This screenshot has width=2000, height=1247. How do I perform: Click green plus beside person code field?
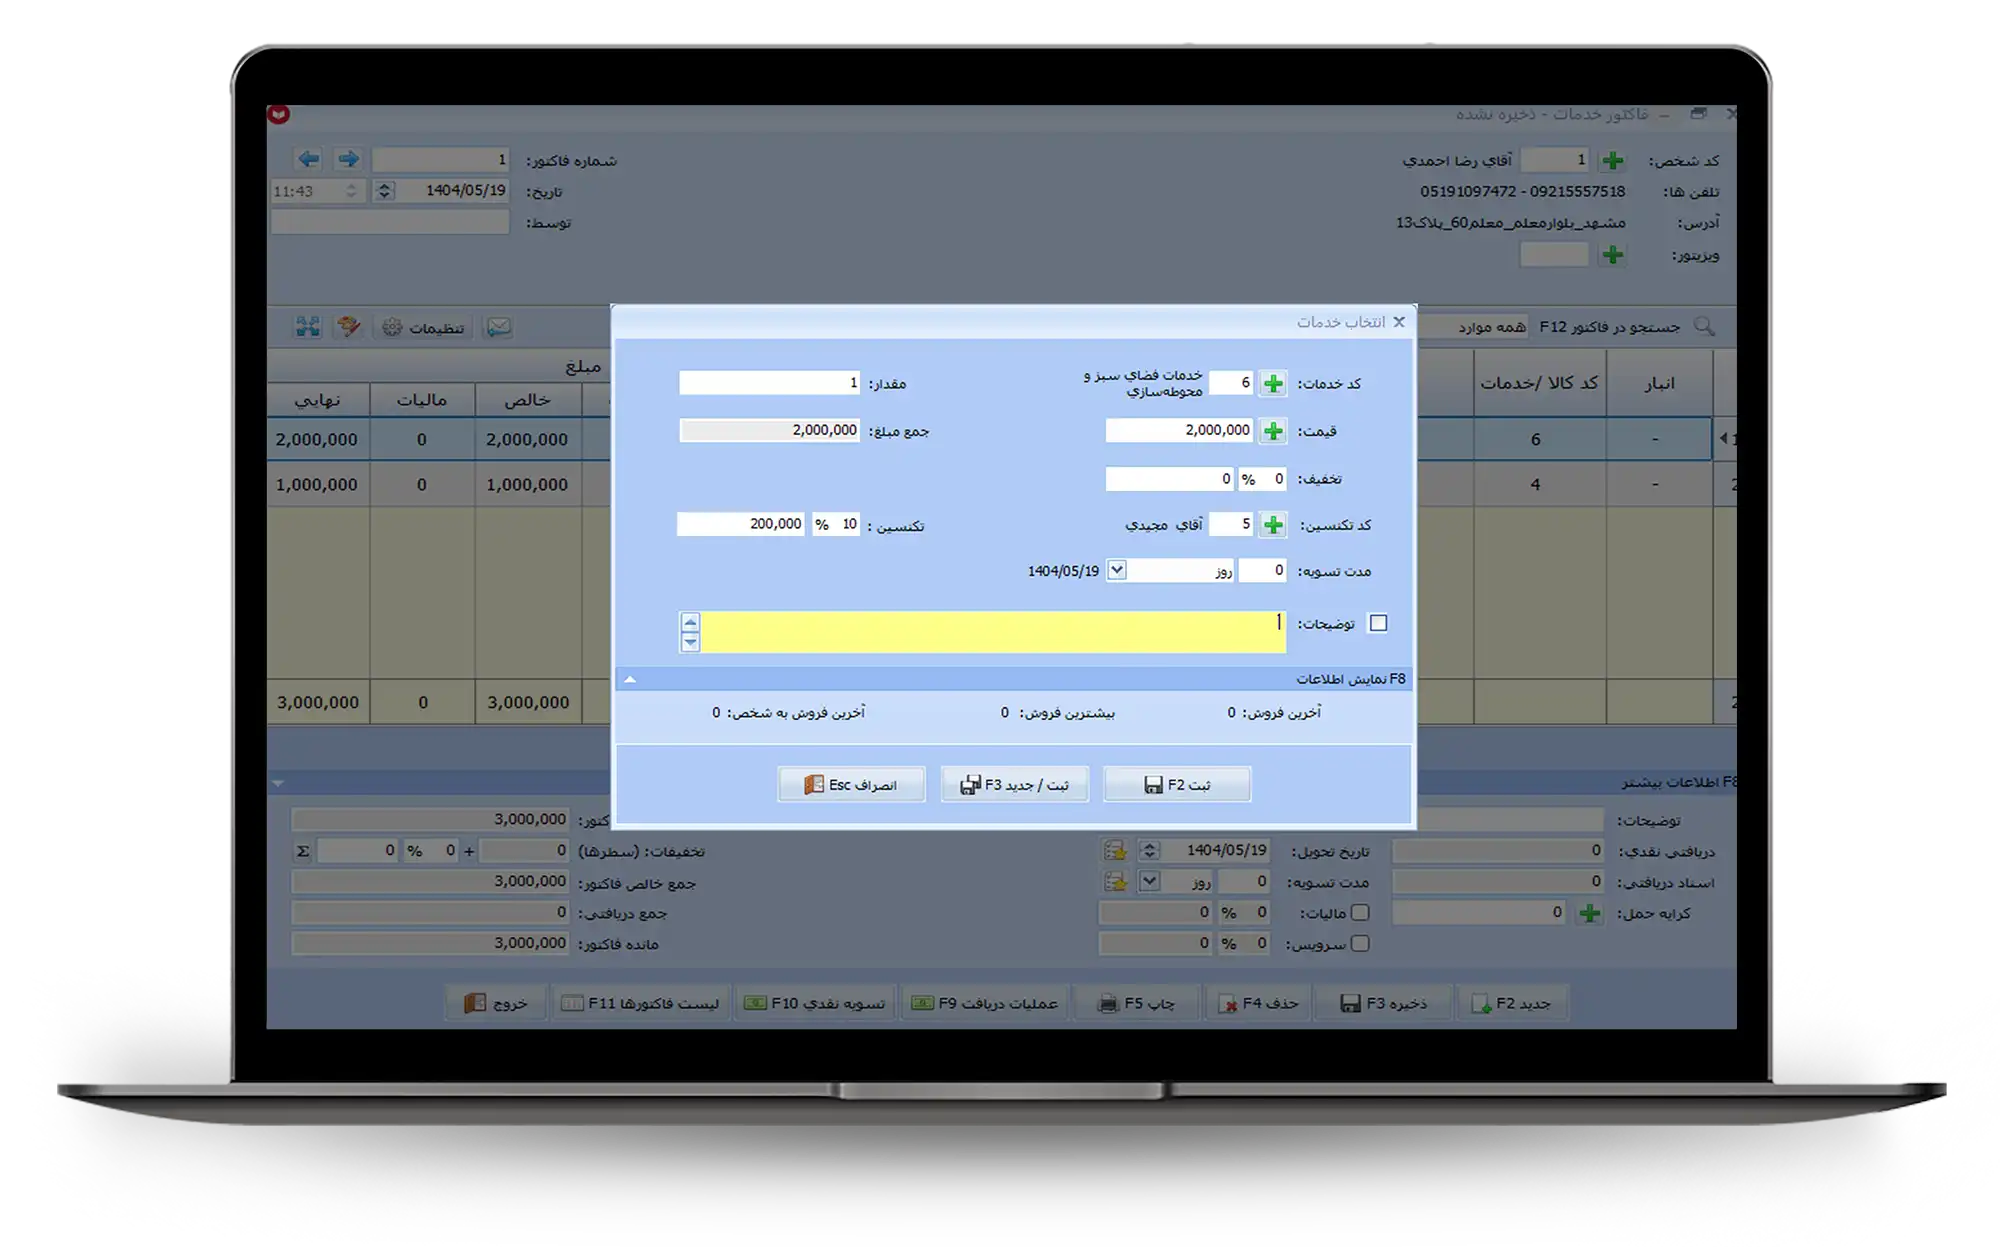tap(1612, 161)
